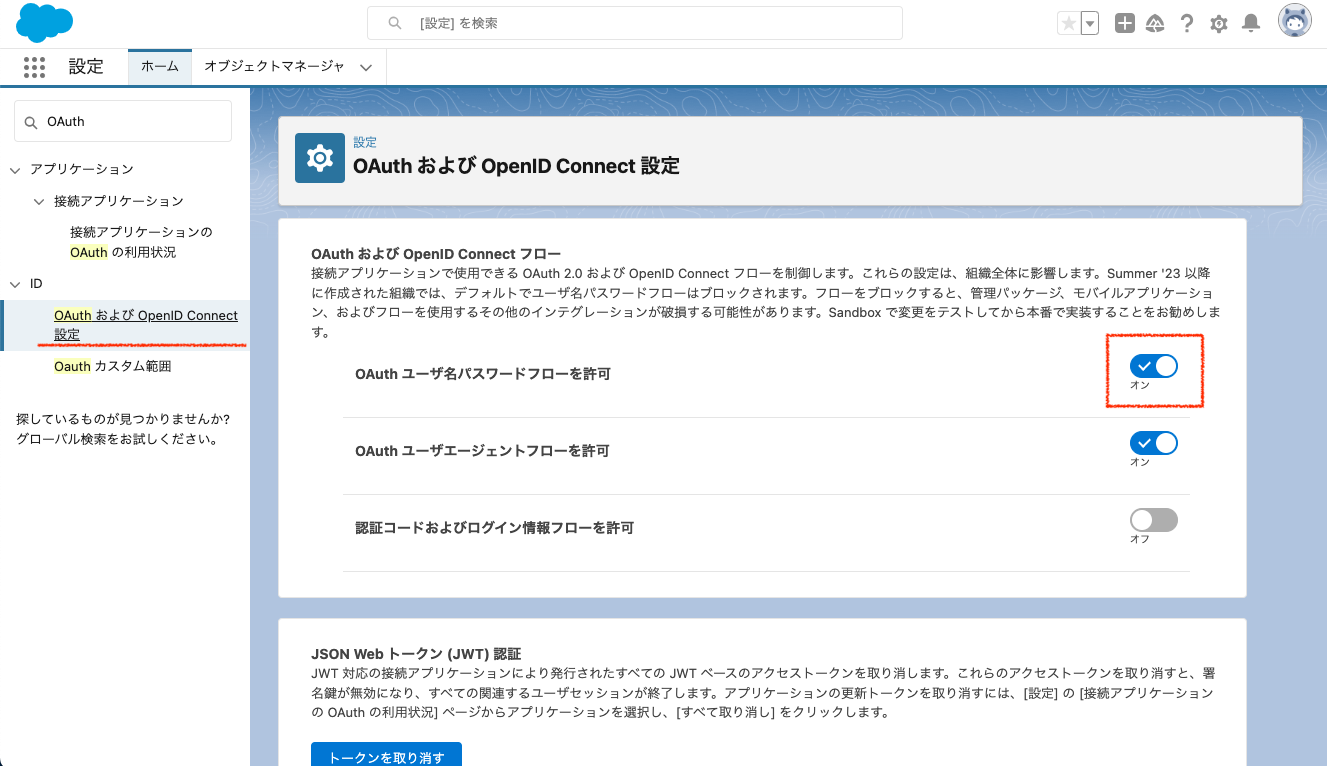Collapse the アプリケーション tree section
Screen dimensions: 1327x766
pyautogui.click(x=14, y=168)
